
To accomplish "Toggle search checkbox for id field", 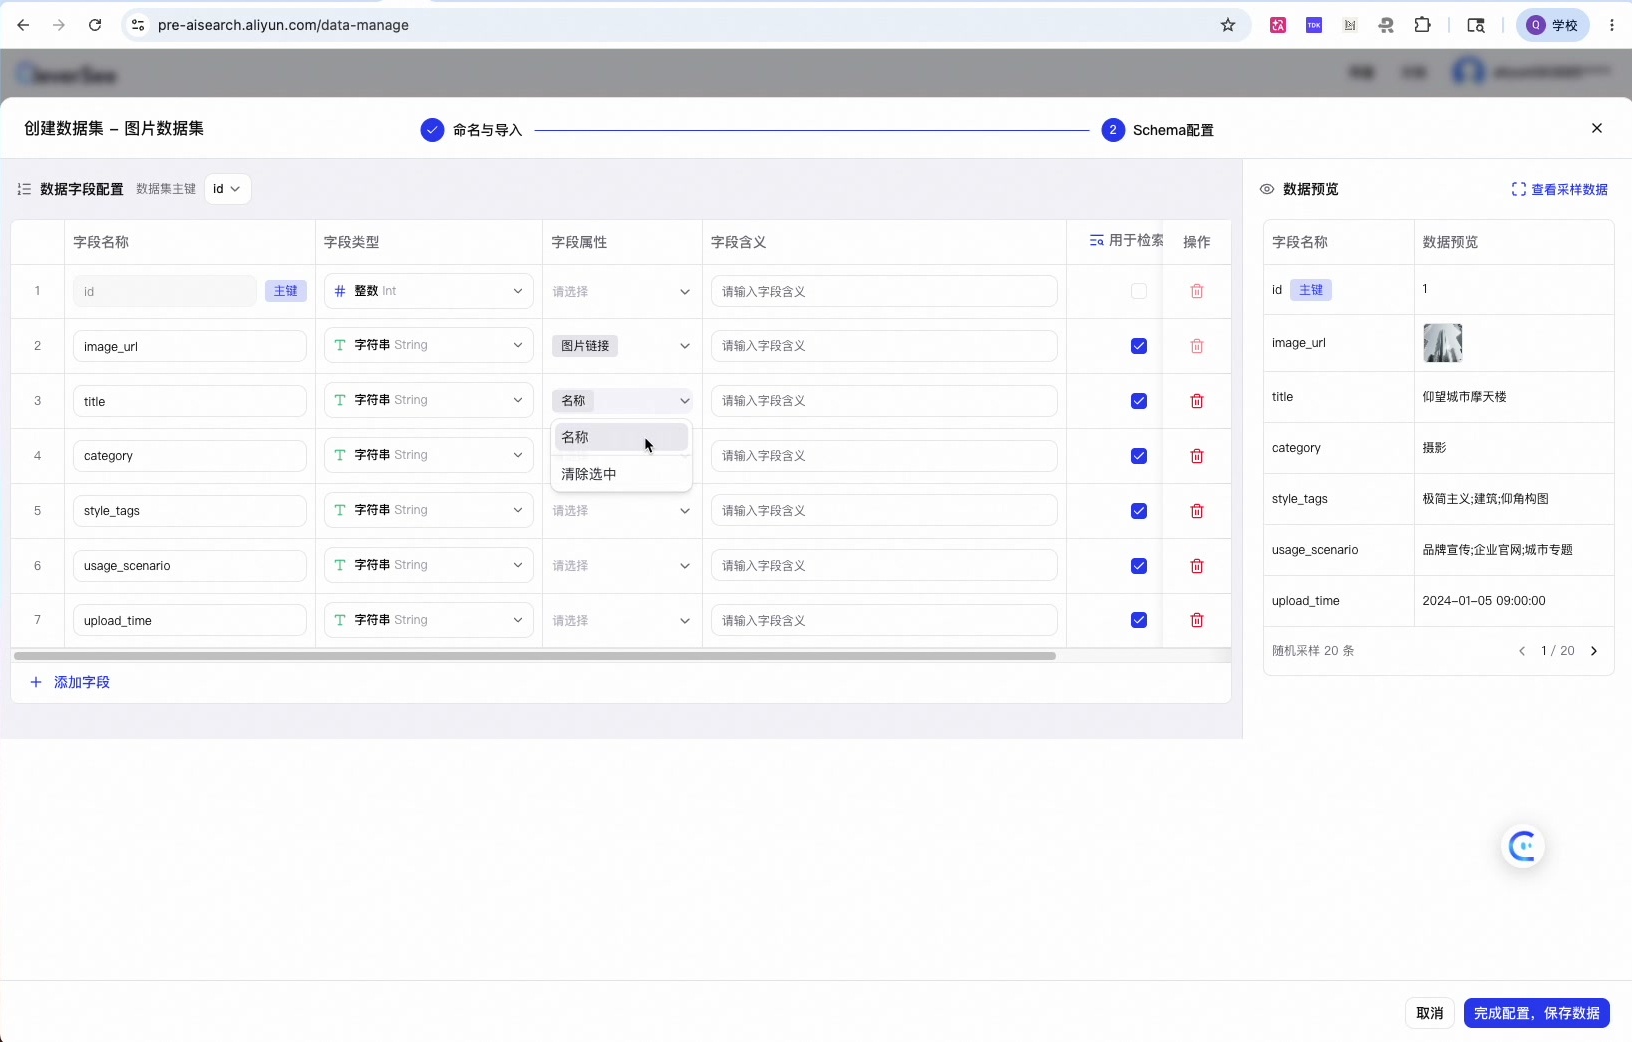I will (1138, 291).
